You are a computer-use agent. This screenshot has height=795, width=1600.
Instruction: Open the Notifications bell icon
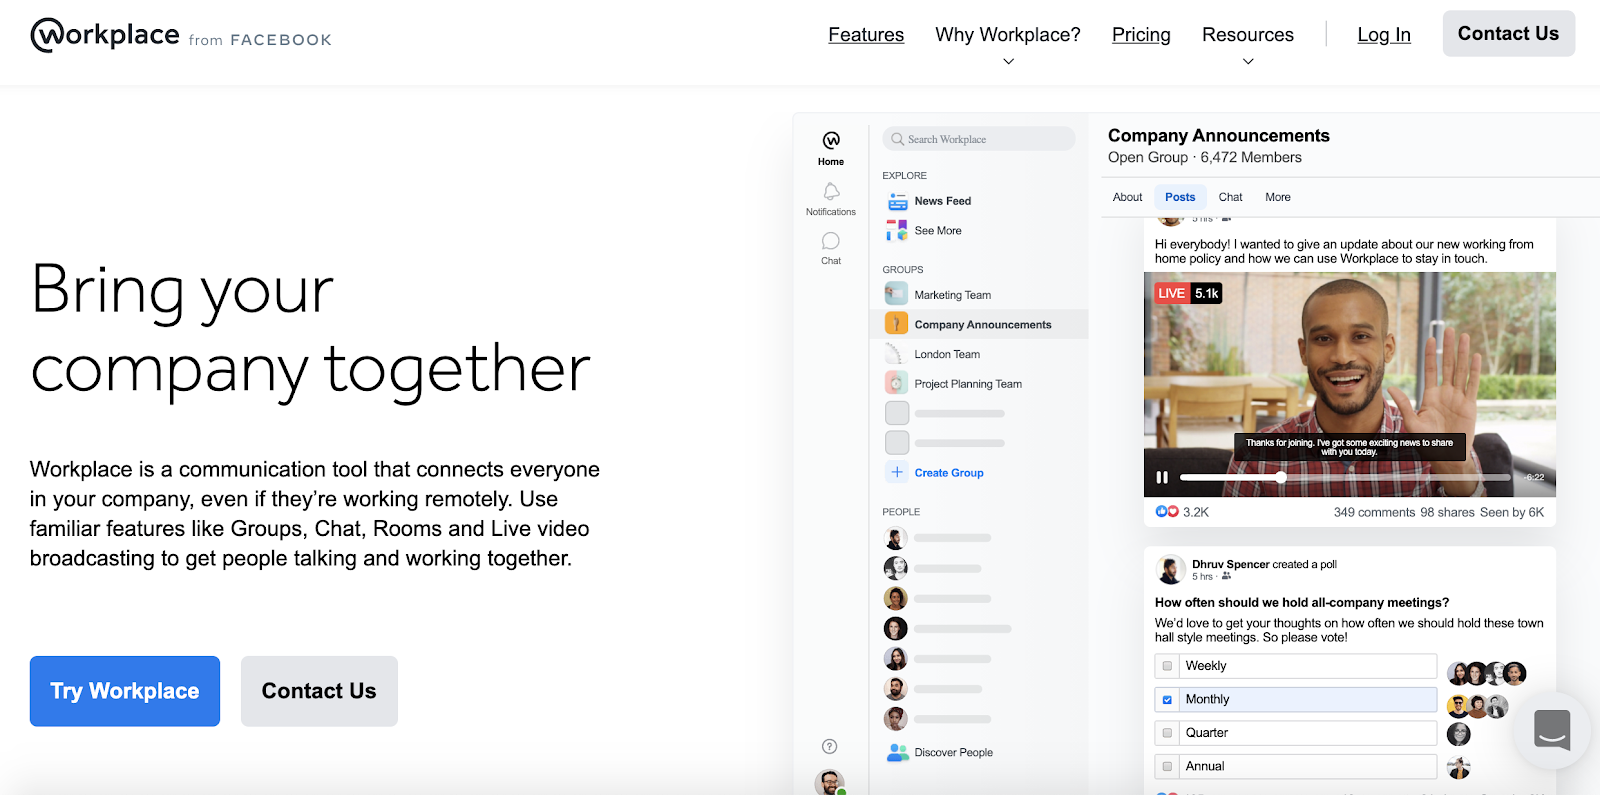[x=831, y=191]
